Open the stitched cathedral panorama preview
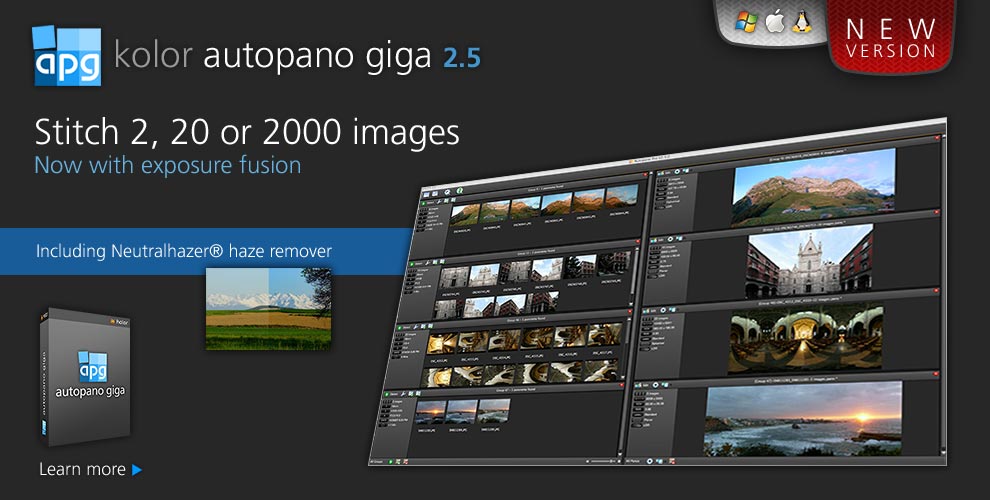The width and height of the screenshot is (990, 500). tap(809, 261)
